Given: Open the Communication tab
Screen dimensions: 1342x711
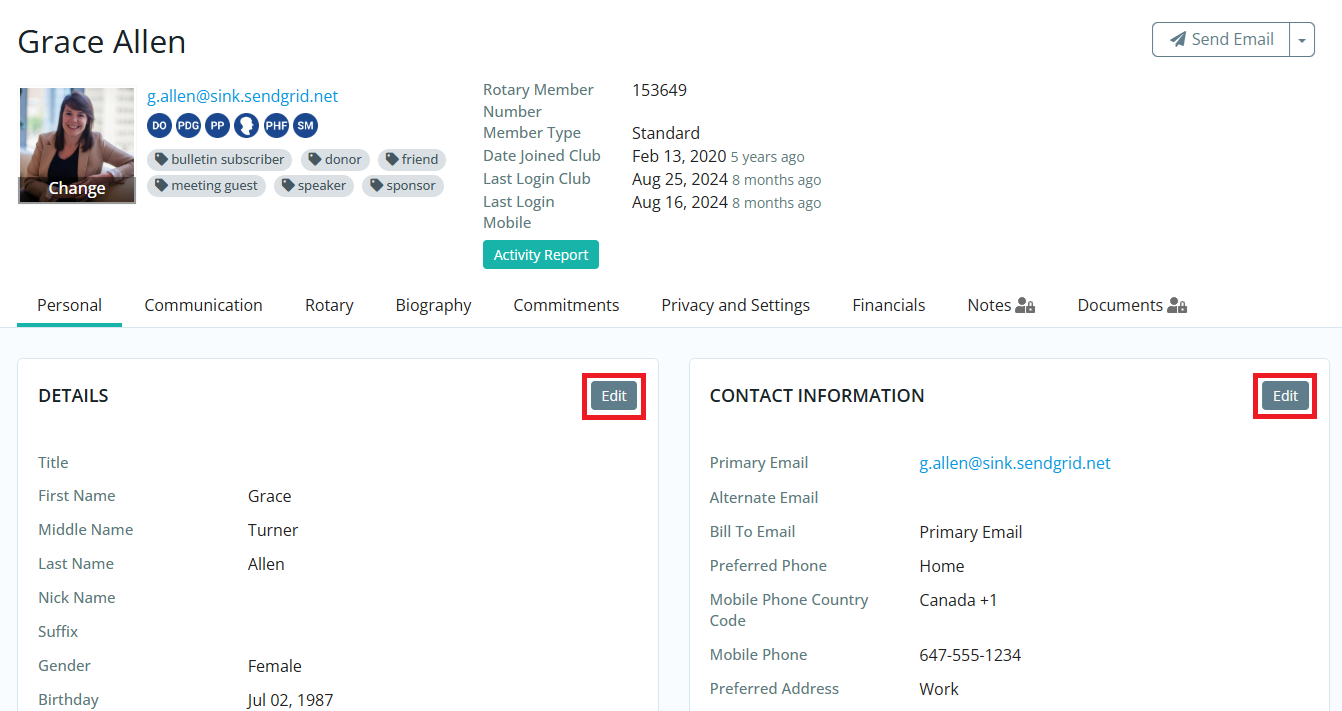Looking at the screenshot, I should tap(203, 306).
